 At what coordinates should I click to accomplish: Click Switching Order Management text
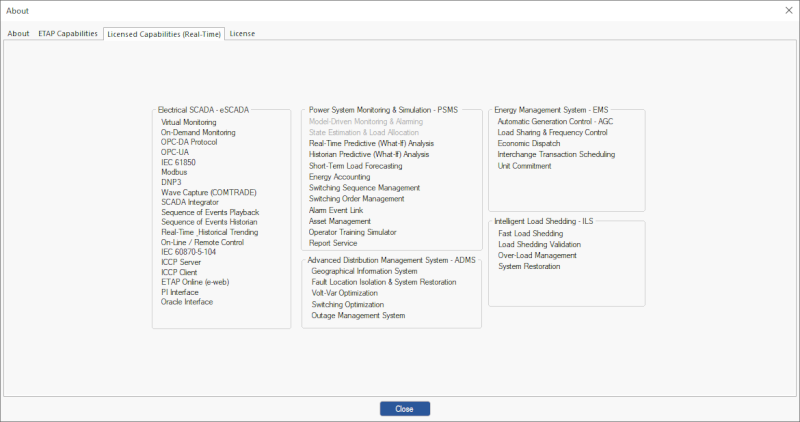point(357,199)
